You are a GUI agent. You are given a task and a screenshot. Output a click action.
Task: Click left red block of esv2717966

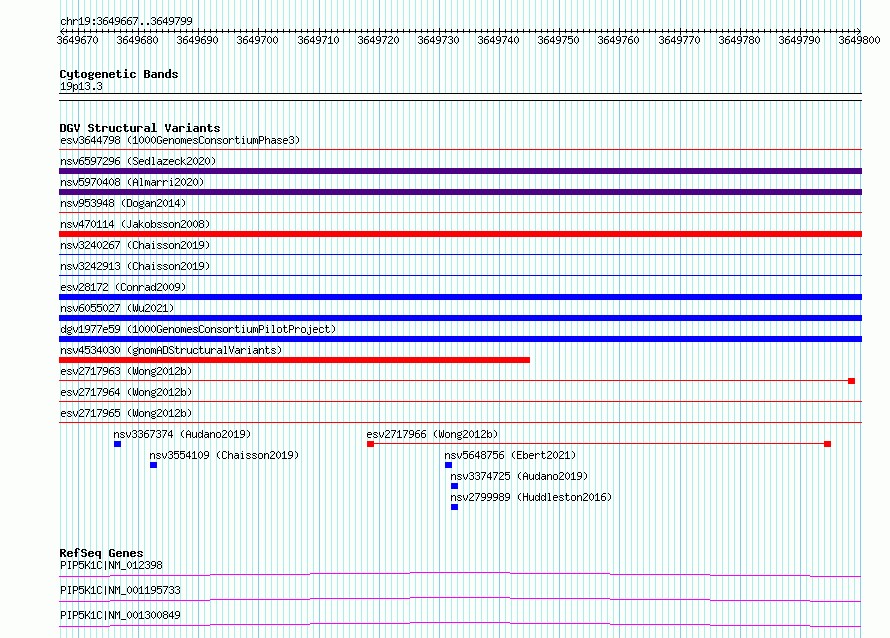371,444
